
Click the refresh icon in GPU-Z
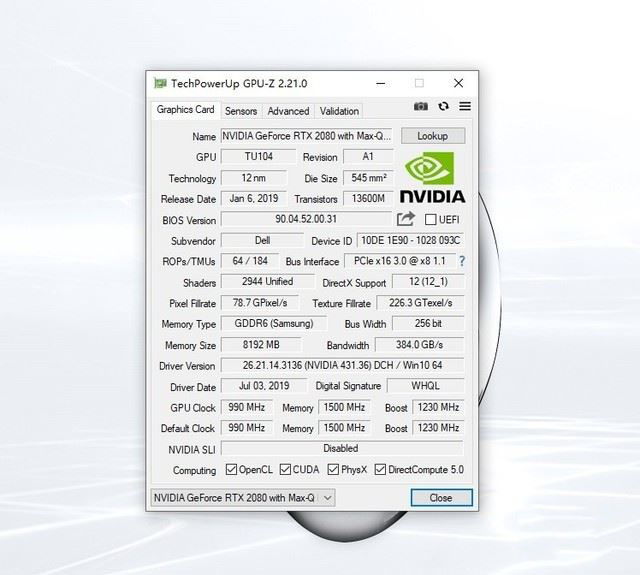pos(444,106)
